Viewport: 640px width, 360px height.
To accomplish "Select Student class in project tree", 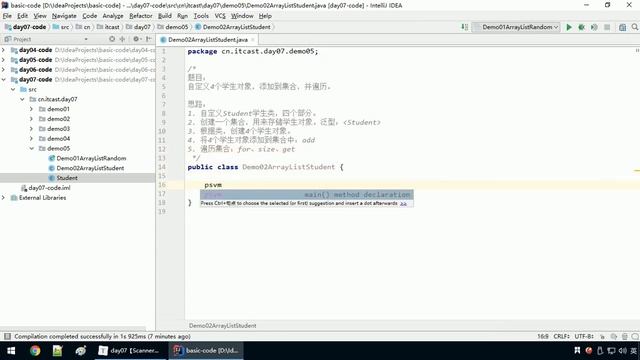I will 67,178.
